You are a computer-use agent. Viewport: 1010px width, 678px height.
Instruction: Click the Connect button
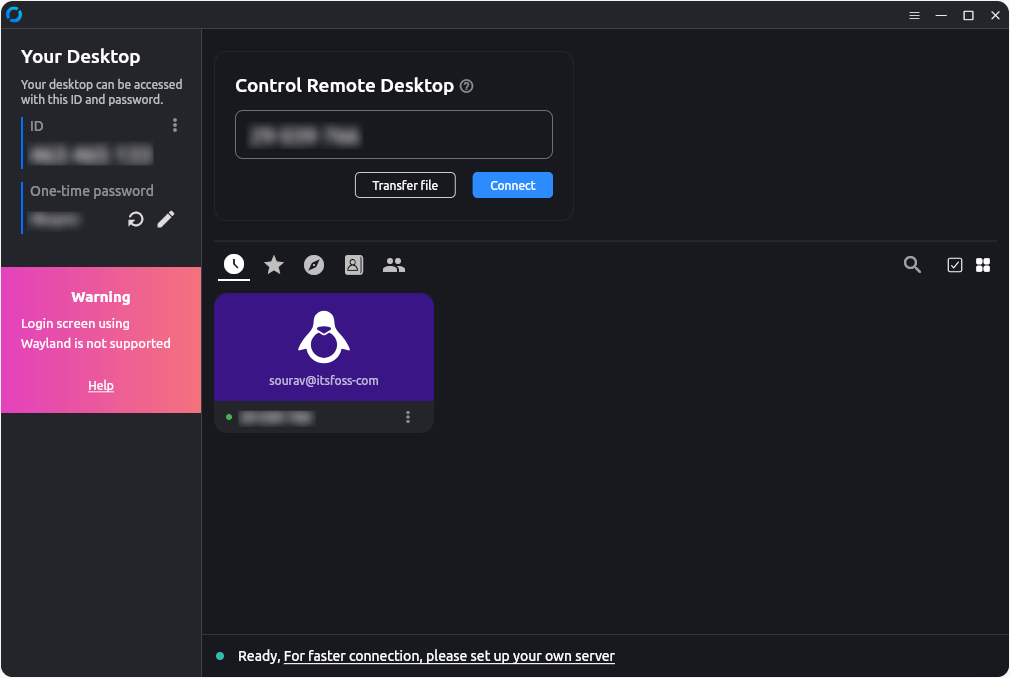[x=512, y=185]
